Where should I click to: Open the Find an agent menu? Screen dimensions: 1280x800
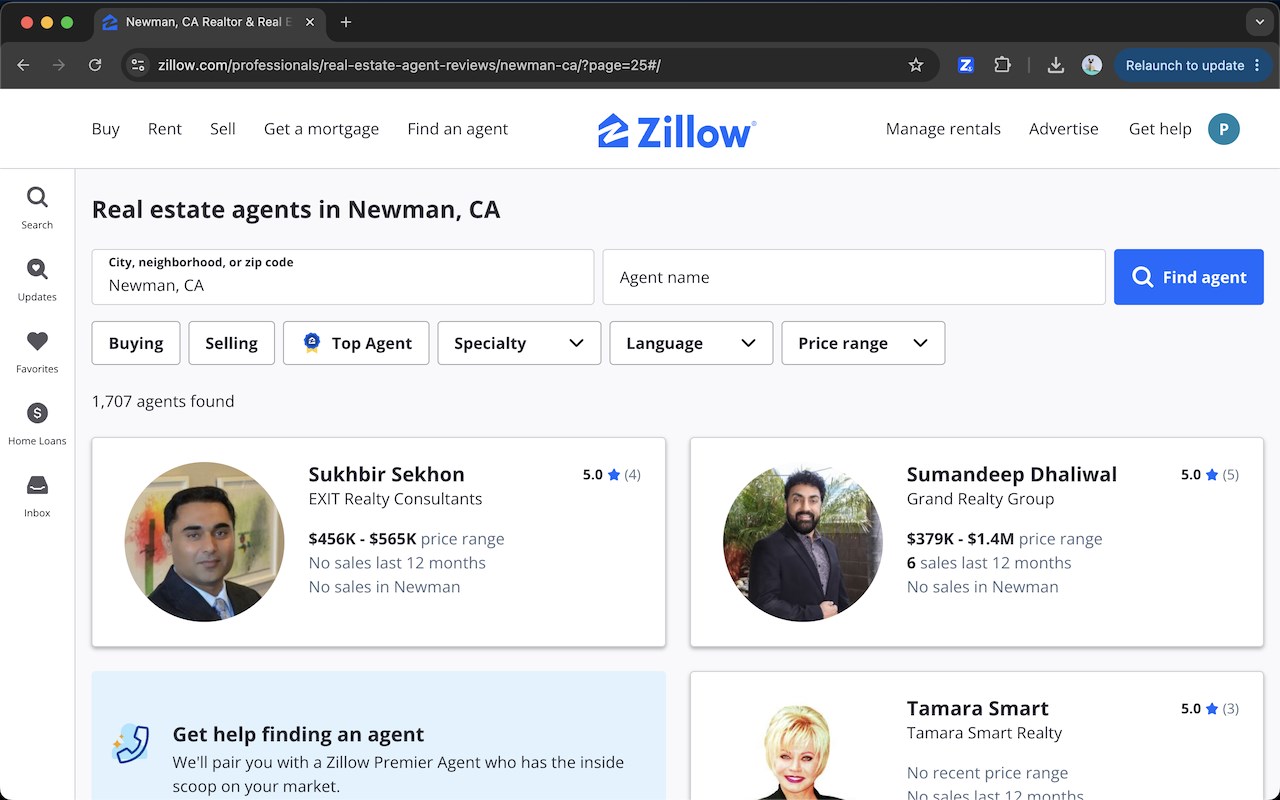click(458, 129)
